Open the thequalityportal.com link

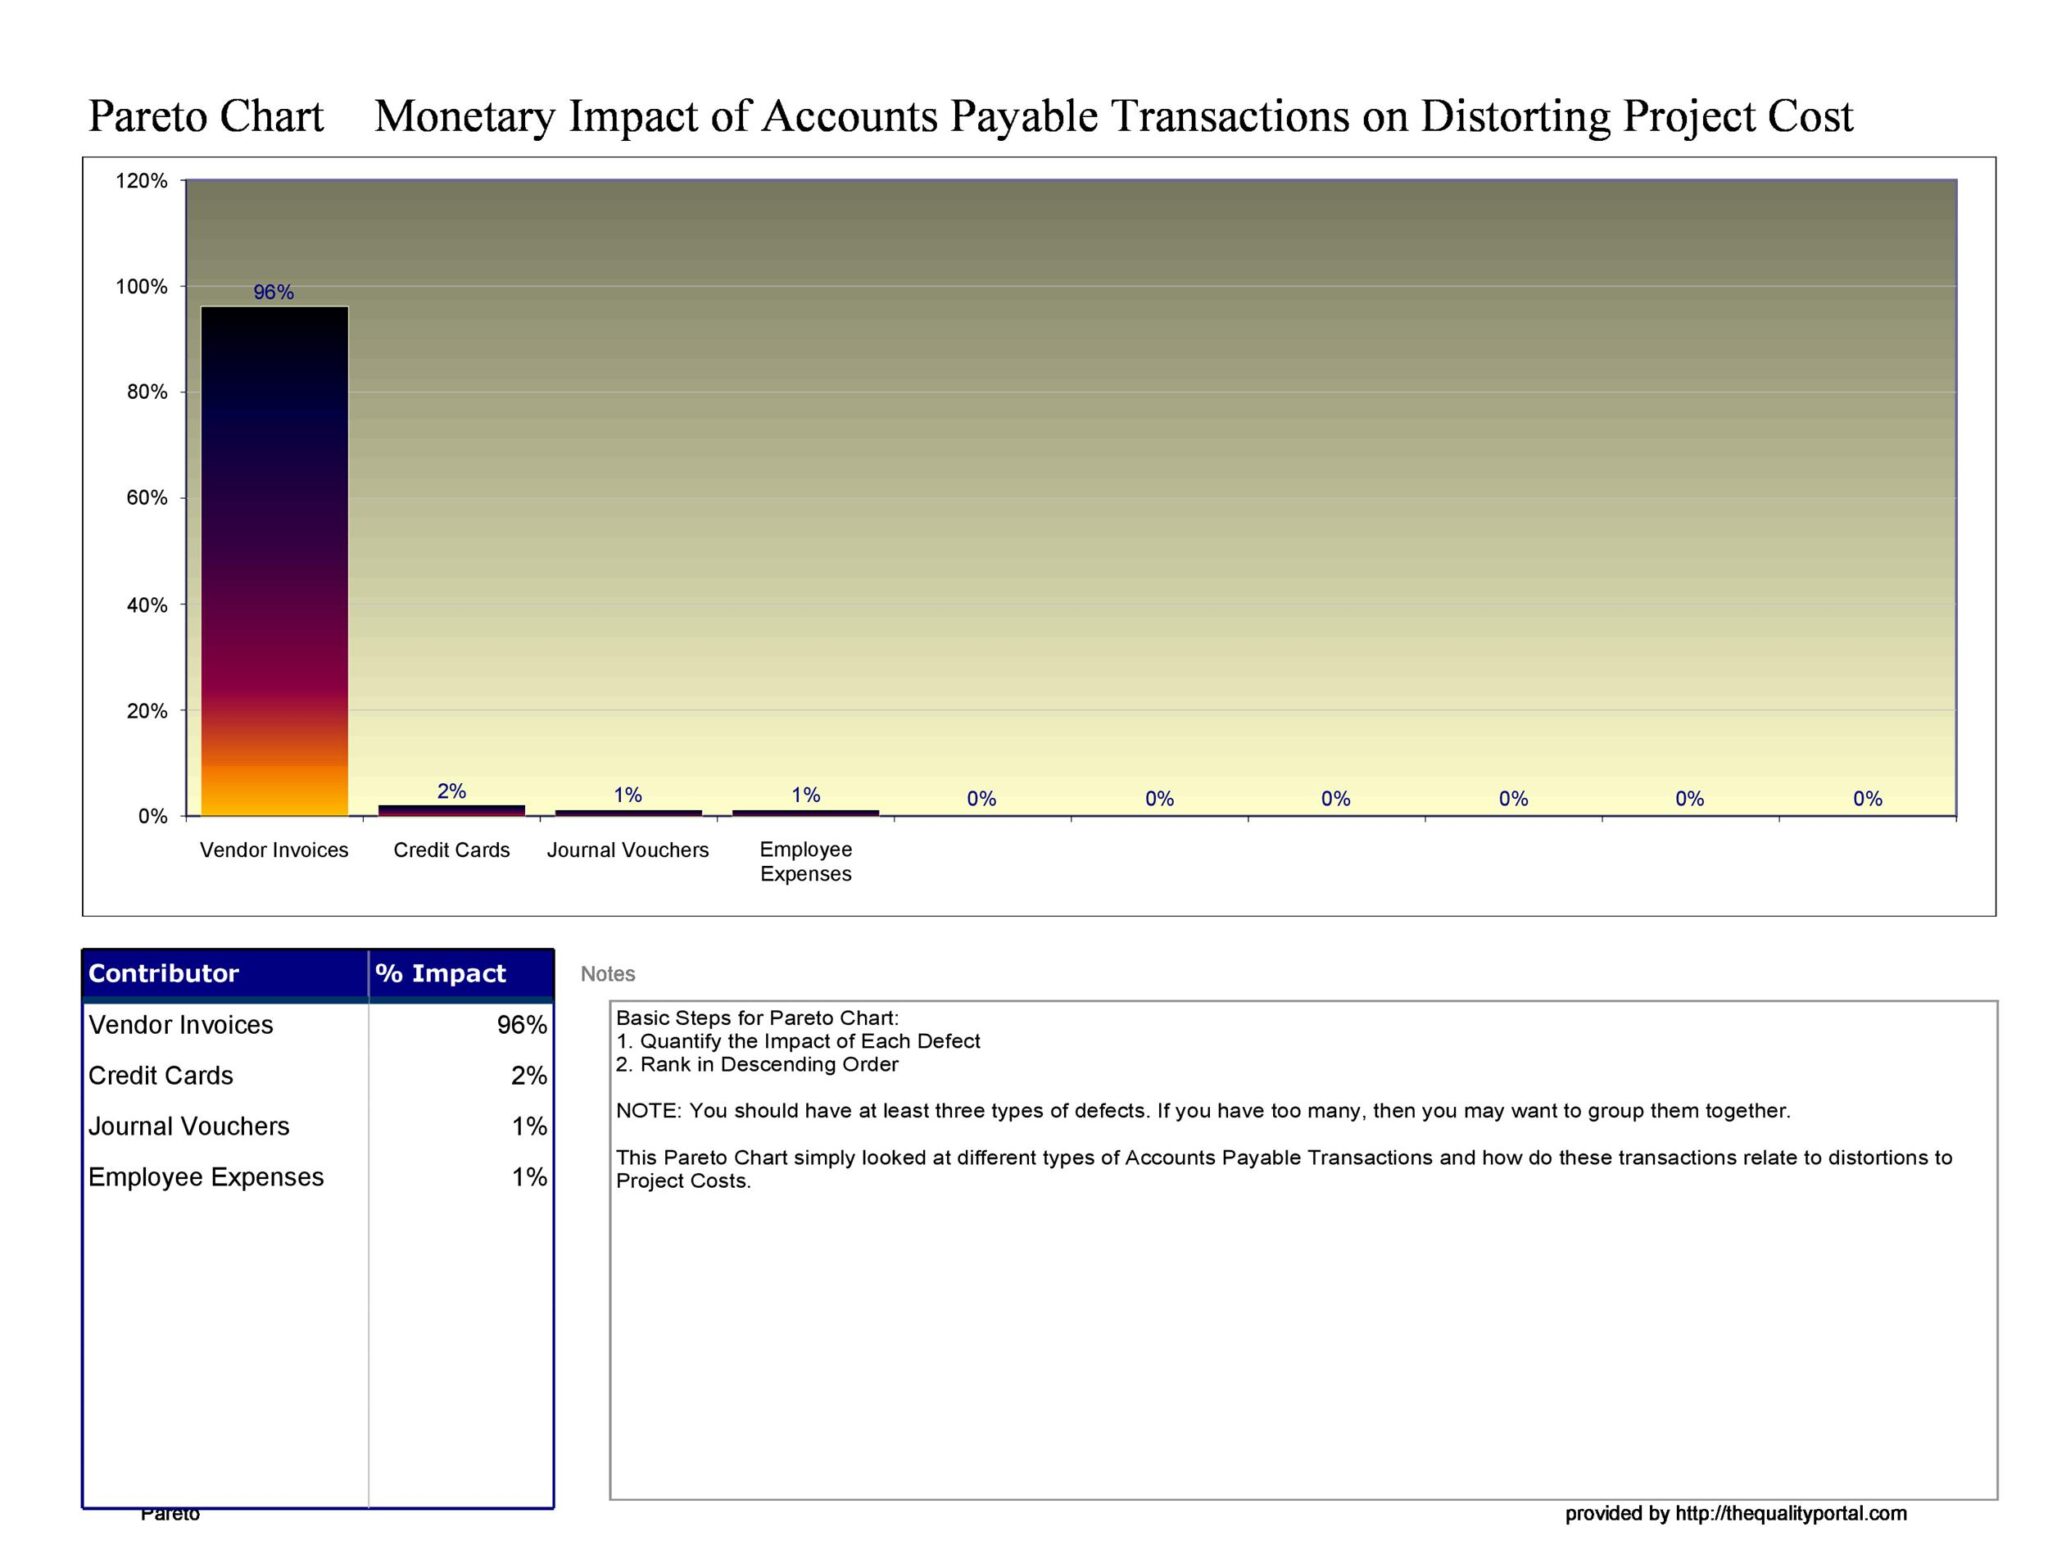pyautogui.click(x=1791, y=1514)
